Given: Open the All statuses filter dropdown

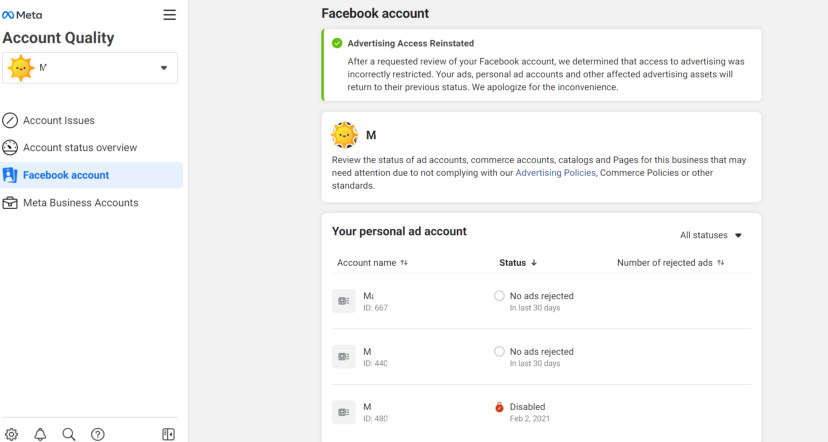Looking at the screenshot, I should click(711, 235).
